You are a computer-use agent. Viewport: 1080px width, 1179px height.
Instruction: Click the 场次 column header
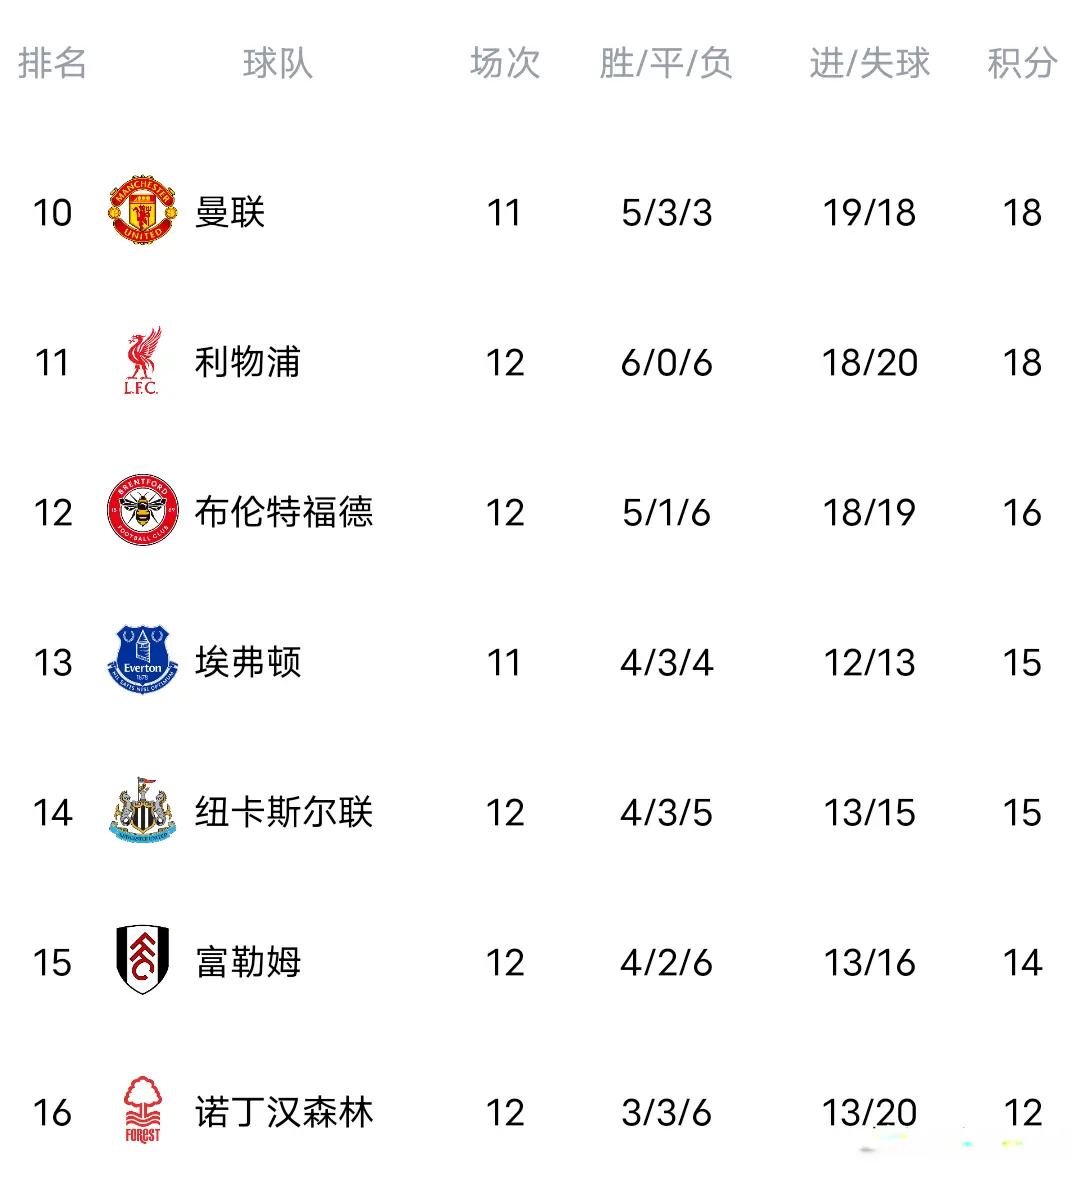(505, 63)
